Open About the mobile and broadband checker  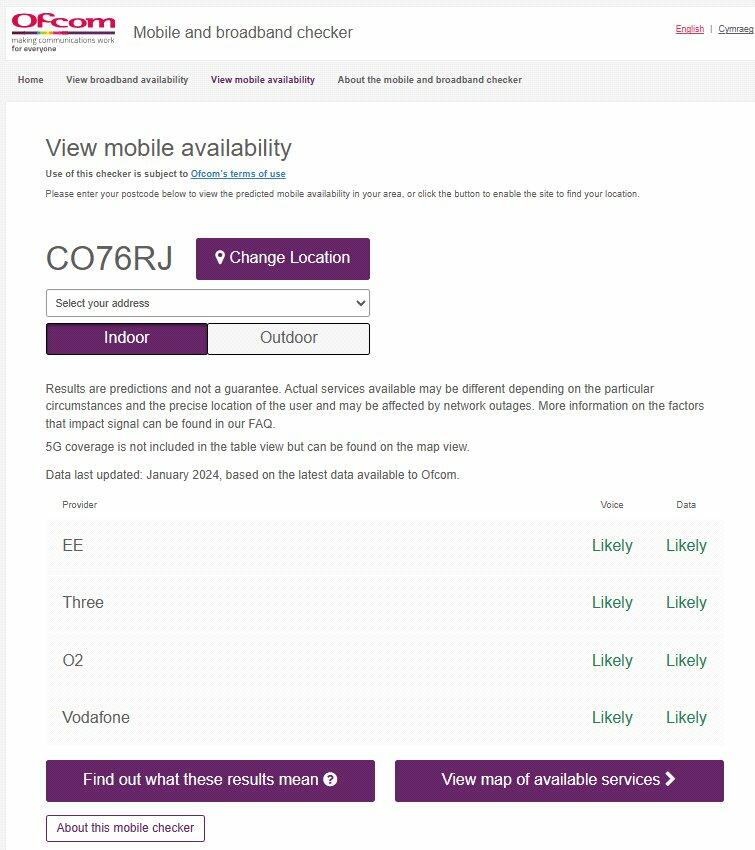click(x=430, y=80)
